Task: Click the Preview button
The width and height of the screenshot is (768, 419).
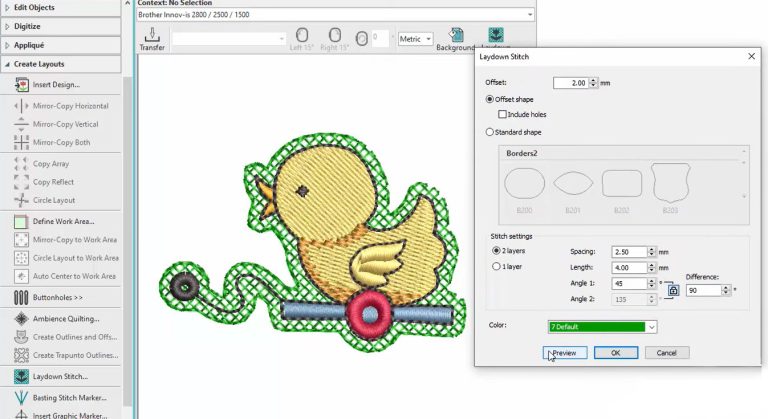Action: (565, 353)
